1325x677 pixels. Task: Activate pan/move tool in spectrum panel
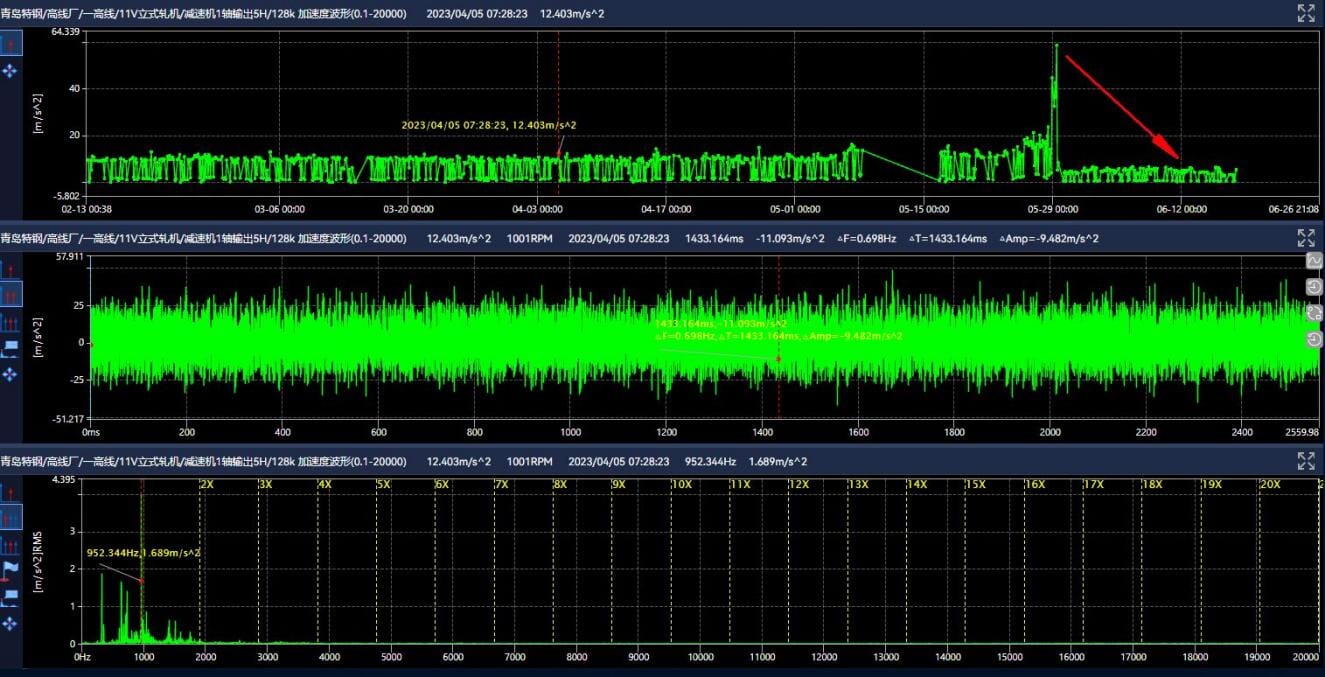coord(10,623)
